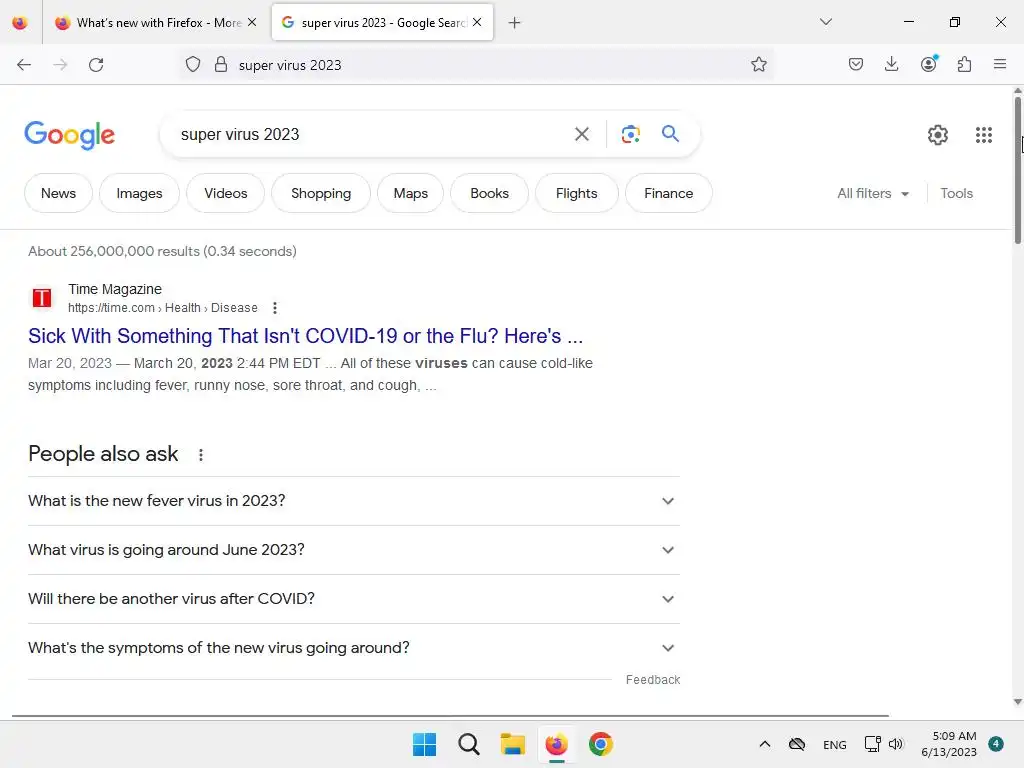Open the ENG language indicator
The image size is (1024, 768).
point(835,744)
